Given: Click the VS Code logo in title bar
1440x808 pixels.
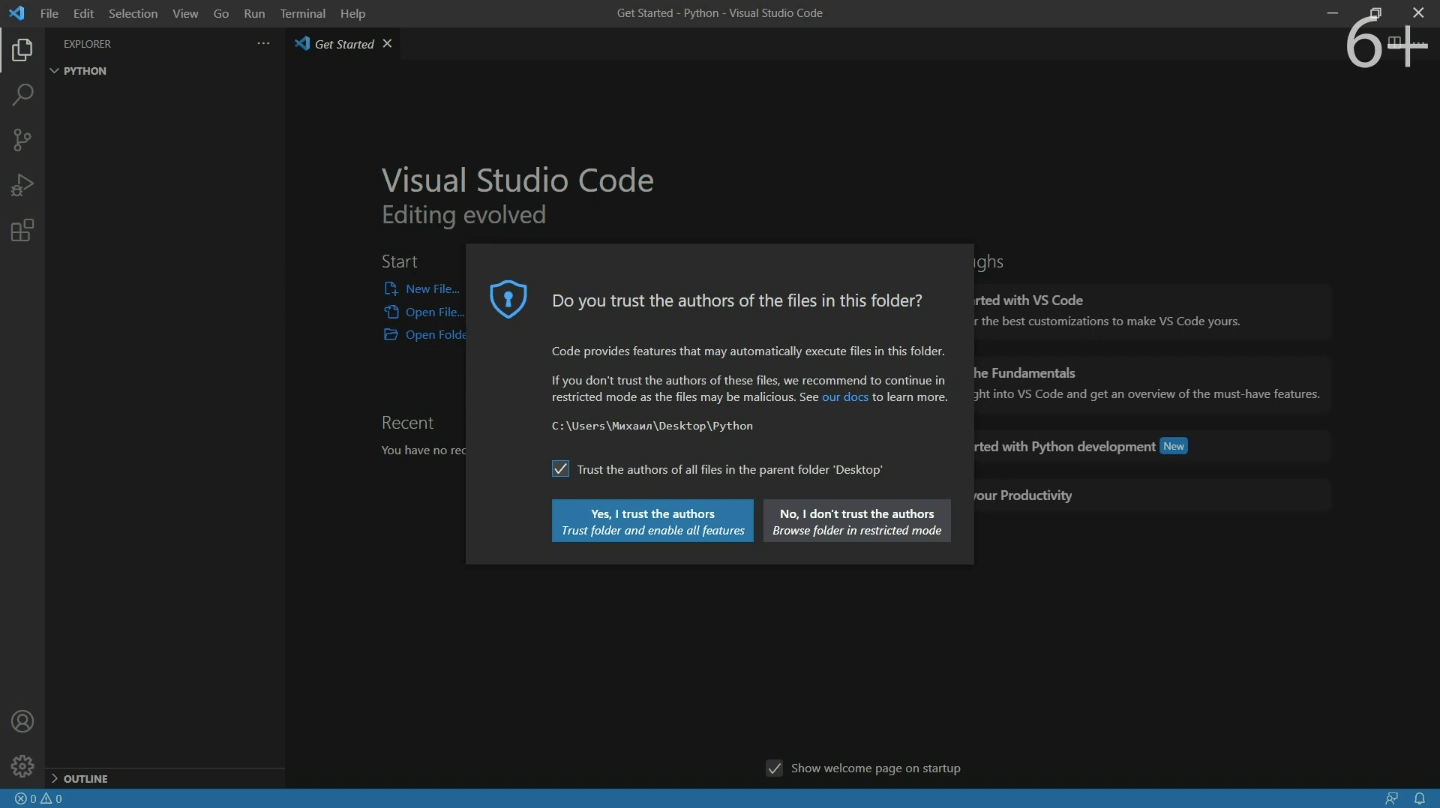Looking at the screenshot, I should coord(16,13).
